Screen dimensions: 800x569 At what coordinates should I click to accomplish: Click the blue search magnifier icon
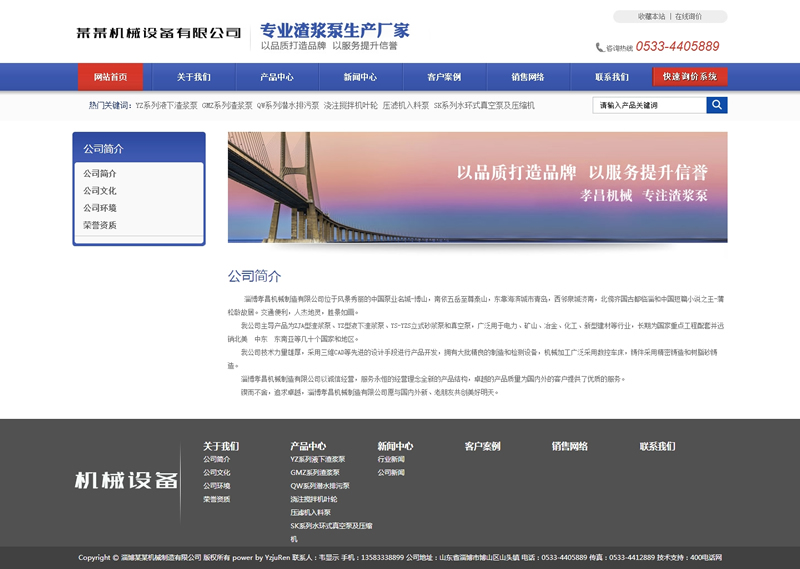point(716,105)
